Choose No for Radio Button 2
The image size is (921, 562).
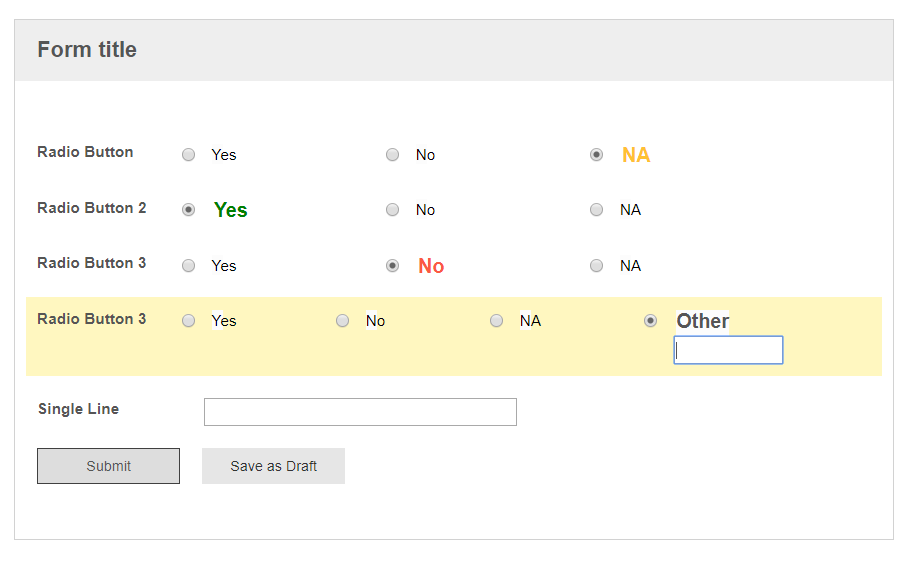pos(393,210)
